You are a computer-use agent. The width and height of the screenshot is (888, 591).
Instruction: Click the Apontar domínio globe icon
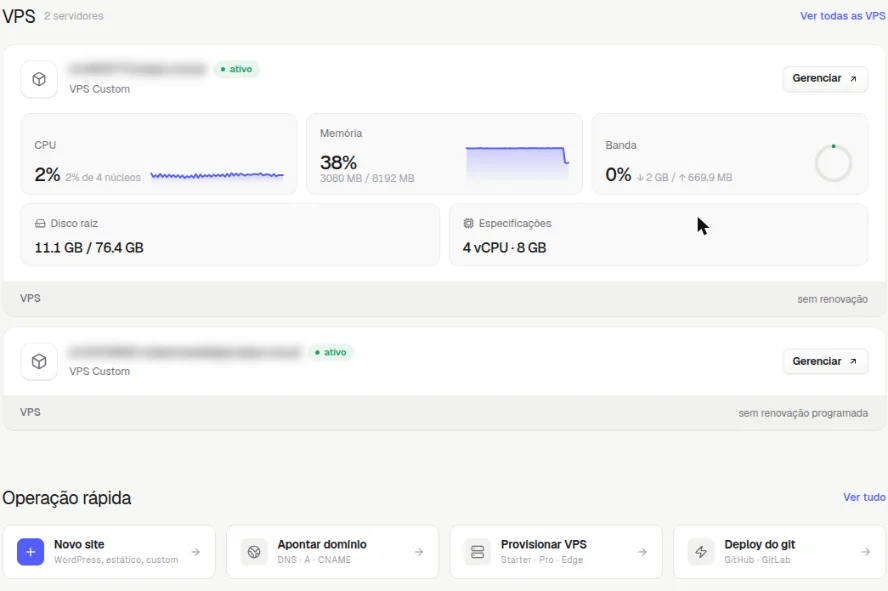point(254,552)
